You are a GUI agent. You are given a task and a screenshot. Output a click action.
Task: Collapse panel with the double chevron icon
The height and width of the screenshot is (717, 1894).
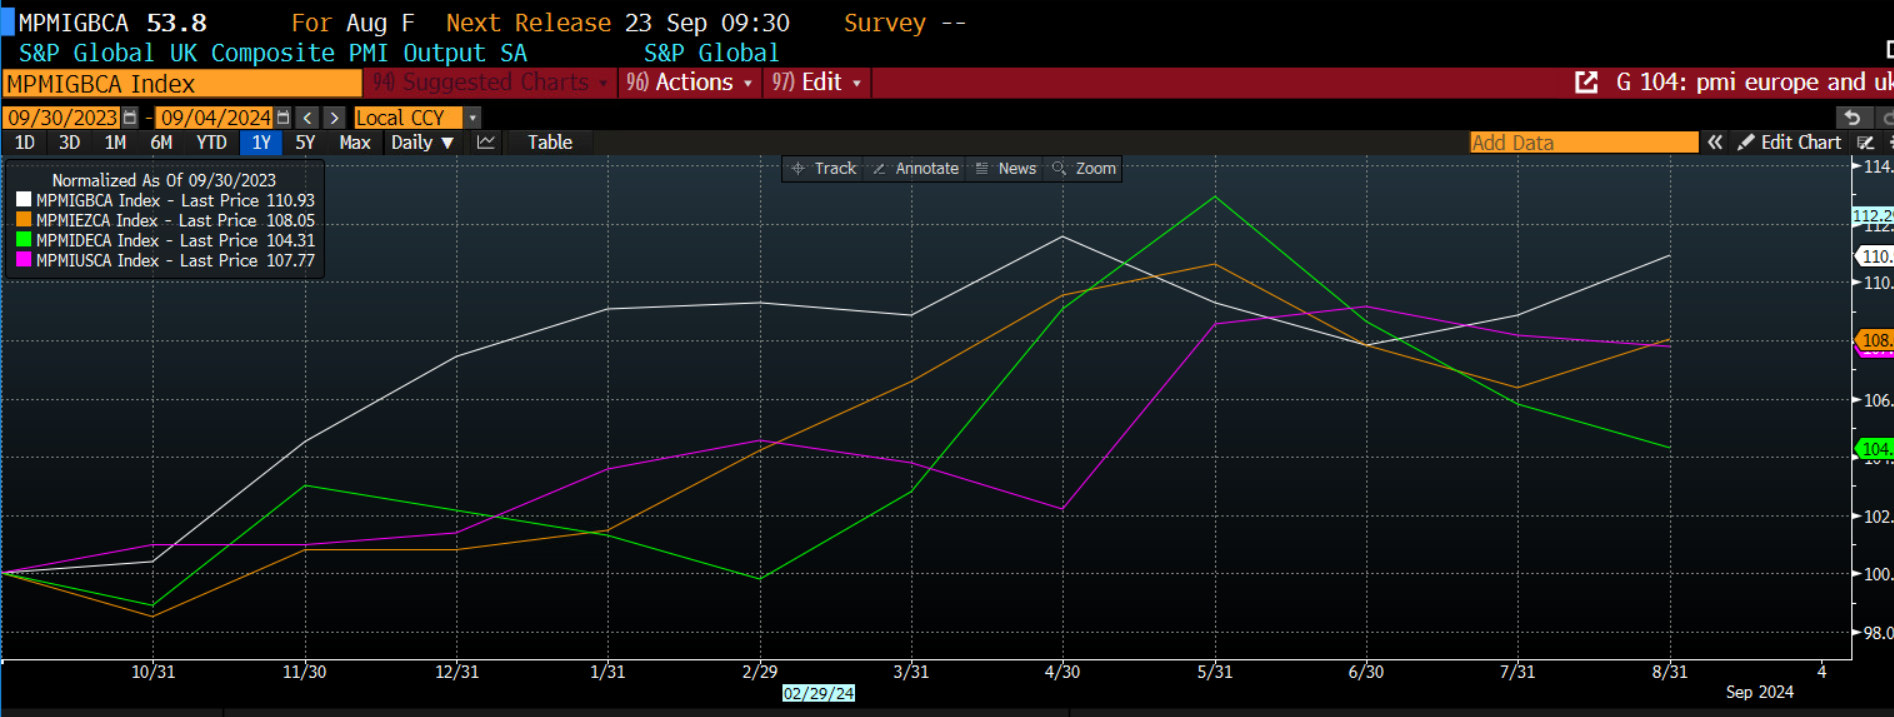(1715, 142)
